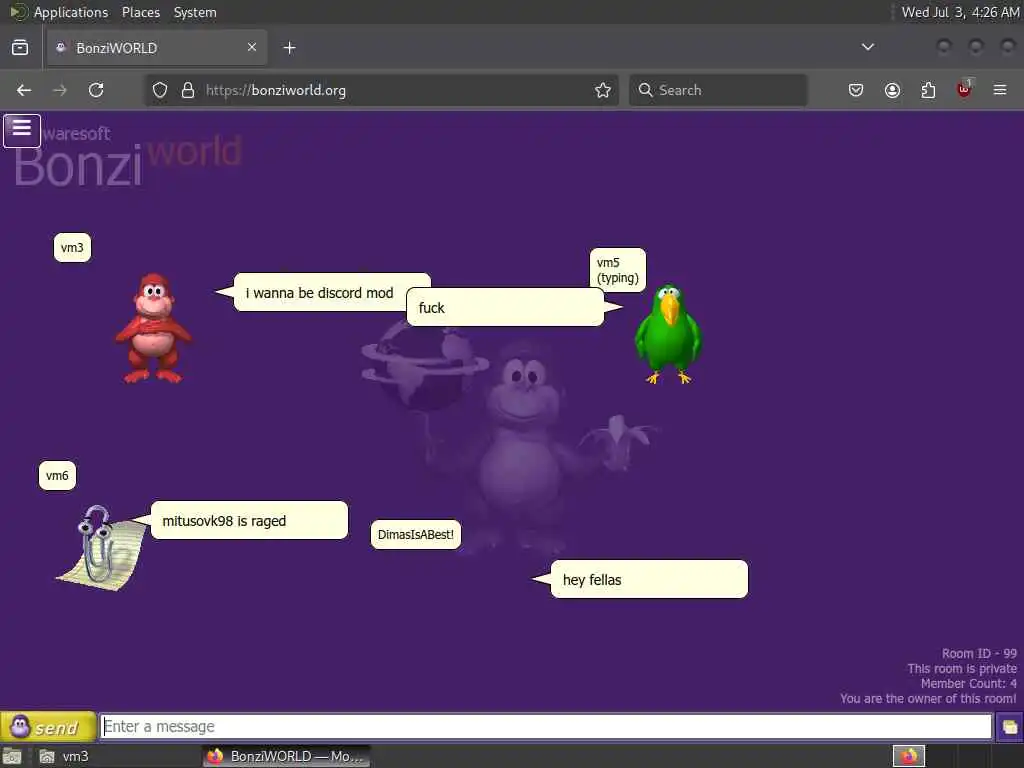
Task: Focus the Enter a message field
Action: (546, 726)
